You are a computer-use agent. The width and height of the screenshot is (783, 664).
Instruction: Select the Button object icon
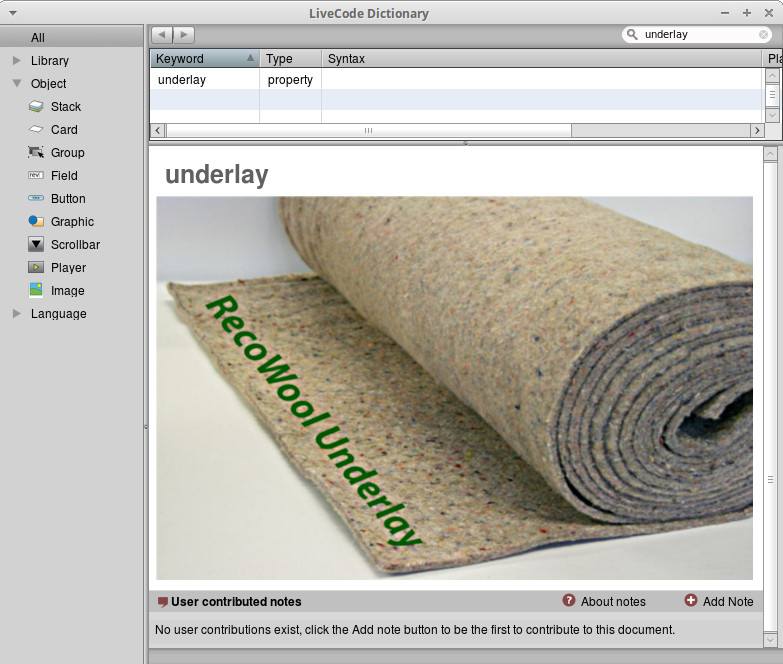[x=36, y=199]
